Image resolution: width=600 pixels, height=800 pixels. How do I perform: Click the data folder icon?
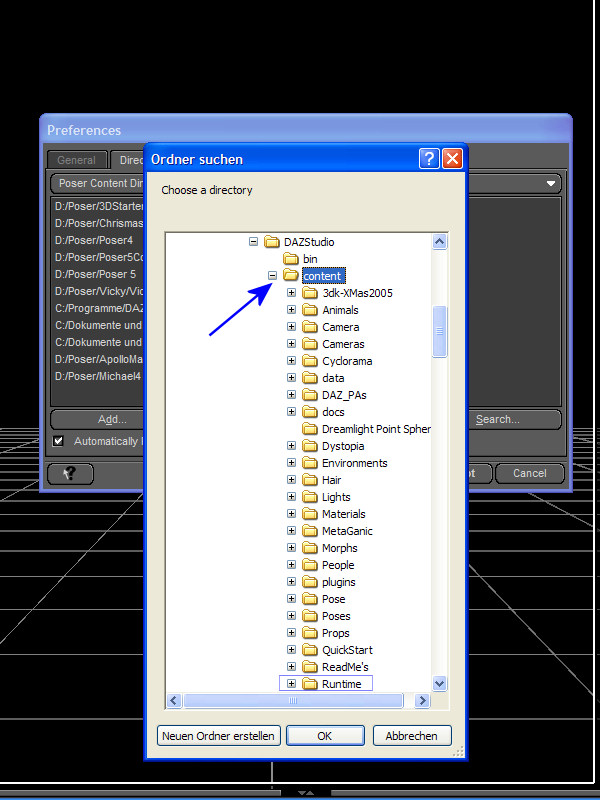pyautogui.click(x=310, y=378)
